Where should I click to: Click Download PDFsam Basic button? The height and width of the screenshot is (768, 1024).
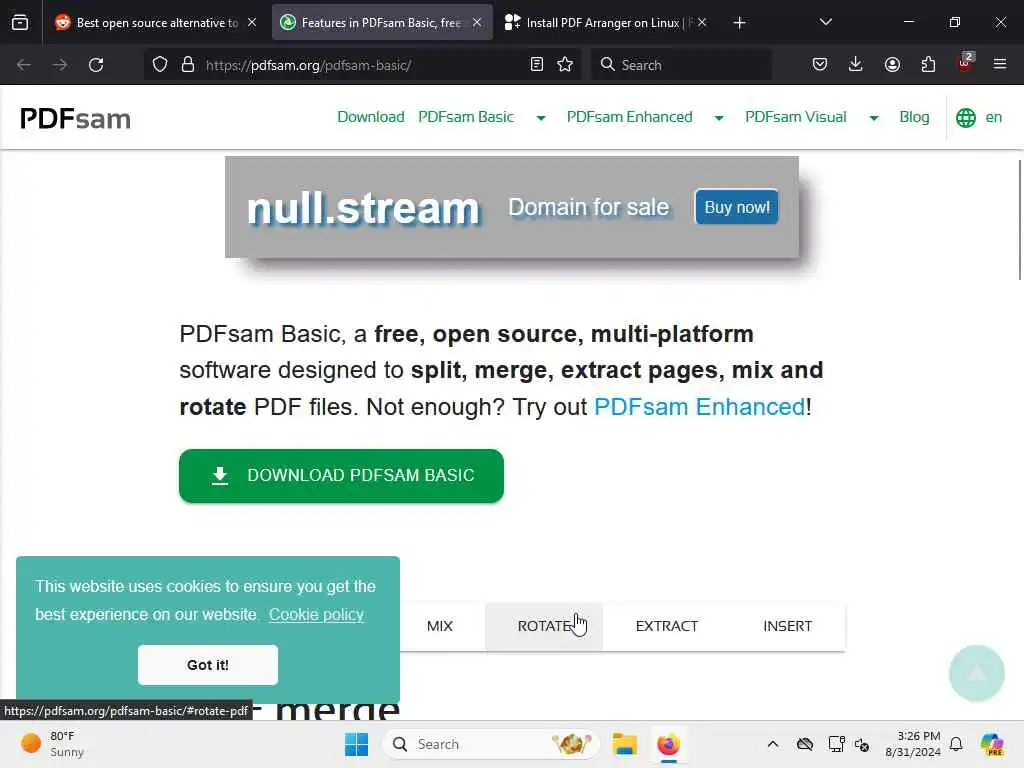[341, 475]
